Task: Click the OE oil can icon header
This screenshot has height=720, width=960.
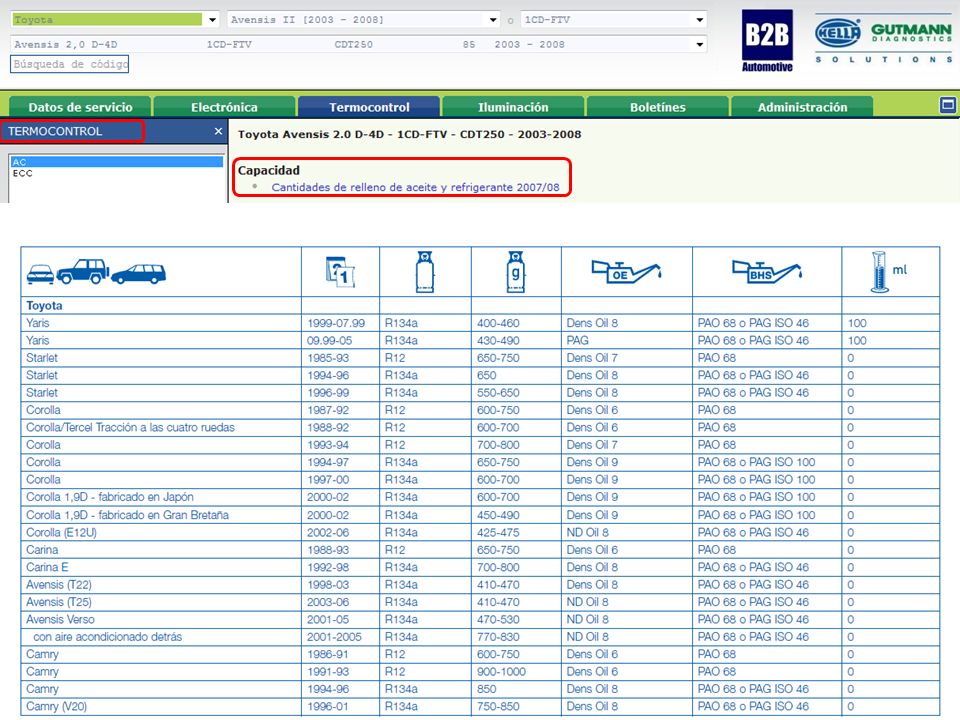Action: [626, 272]
